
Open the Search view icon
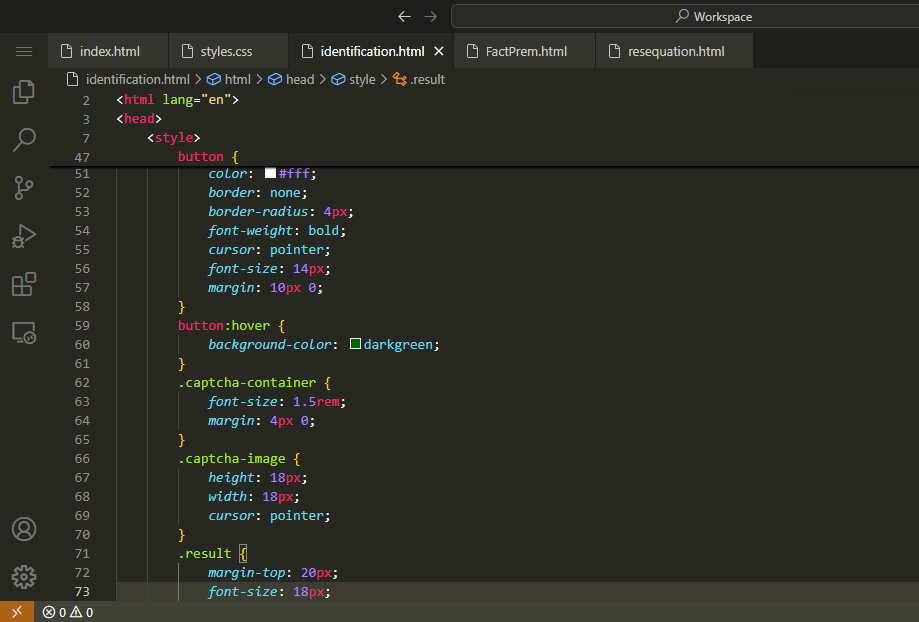click(x=24, y=139)
